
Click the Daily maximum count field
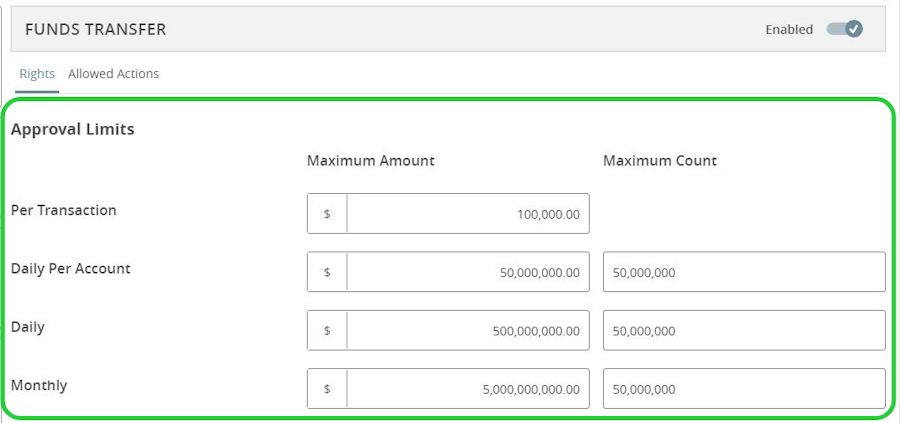pyautogui.click(x=744, y=331)
